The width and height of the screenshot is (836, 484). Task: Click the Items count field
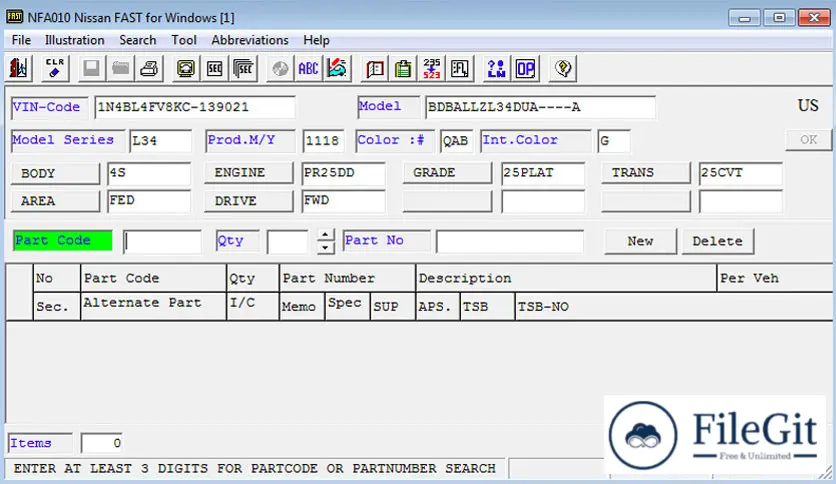(x=102, y=443)
